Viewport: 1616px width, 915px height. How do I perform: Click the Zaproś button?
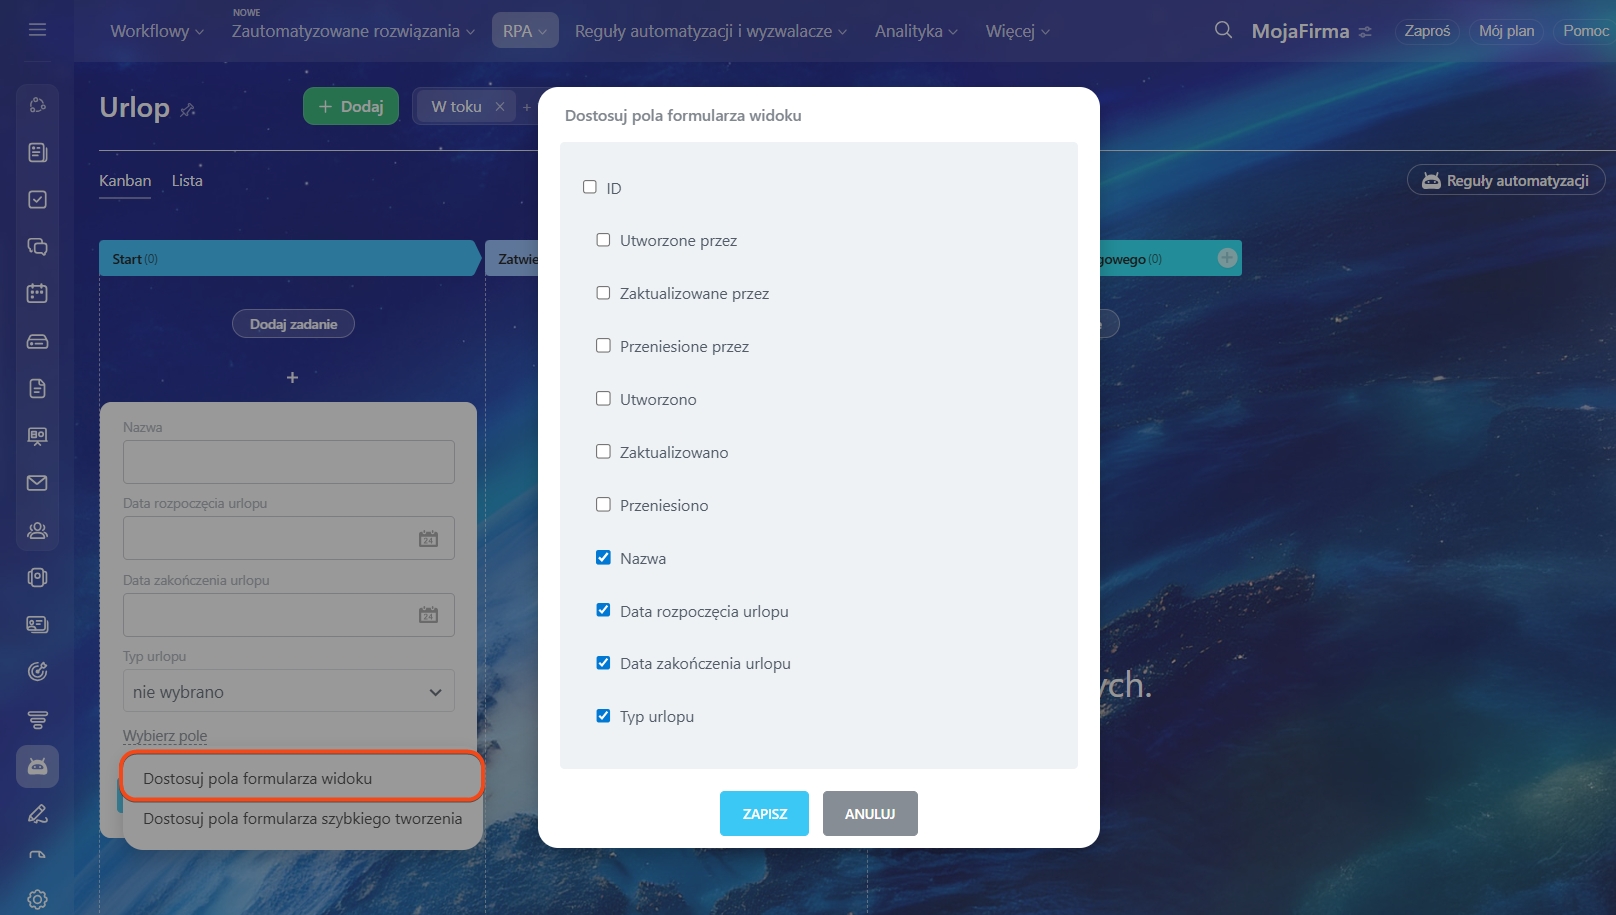[x=1427, y=31]
